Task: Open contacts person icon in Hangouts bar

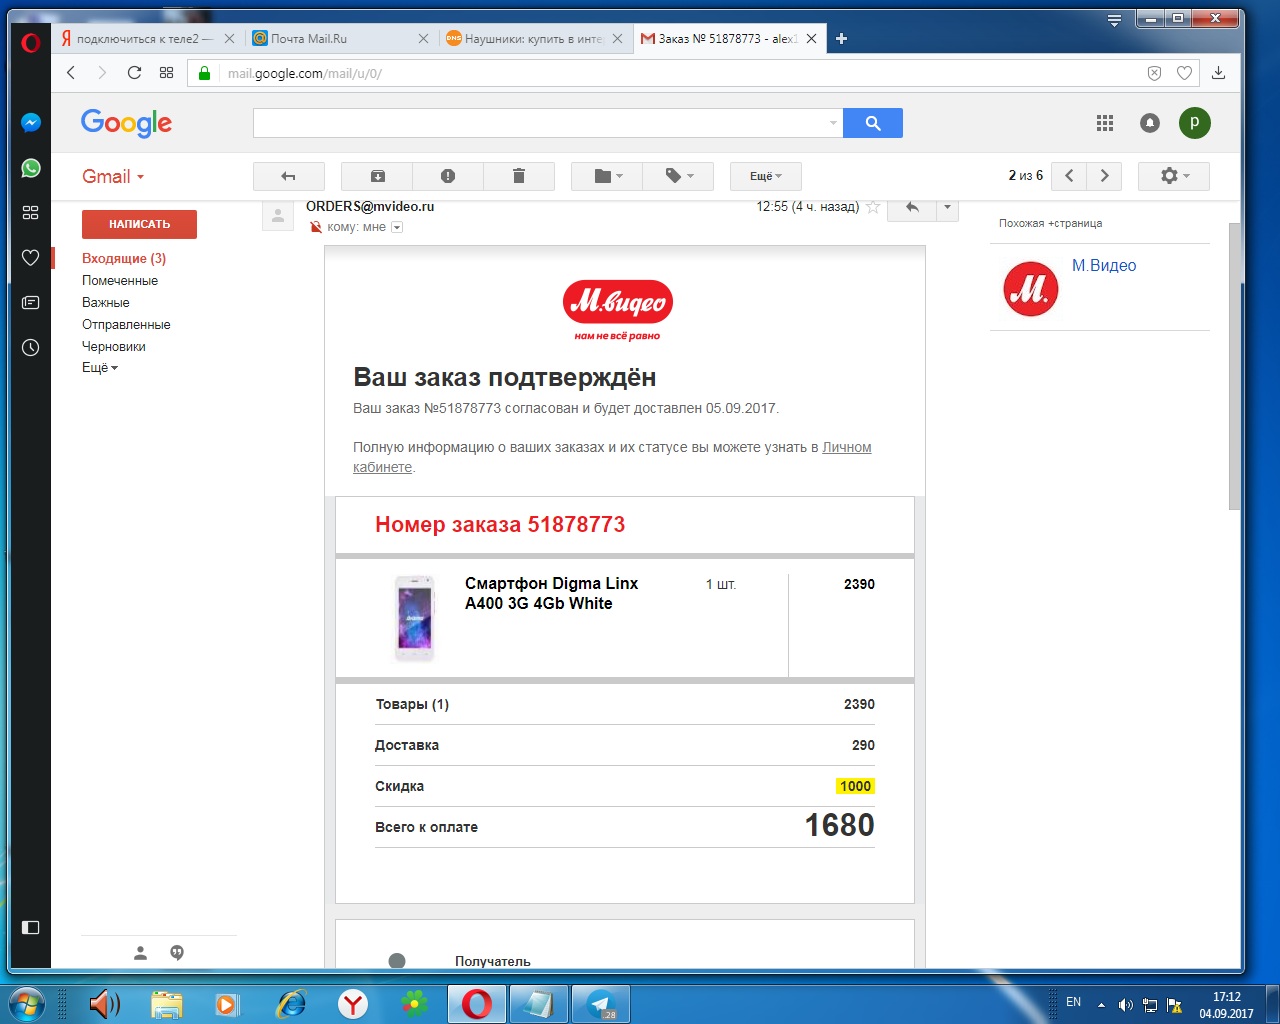Action: (141, 952)
